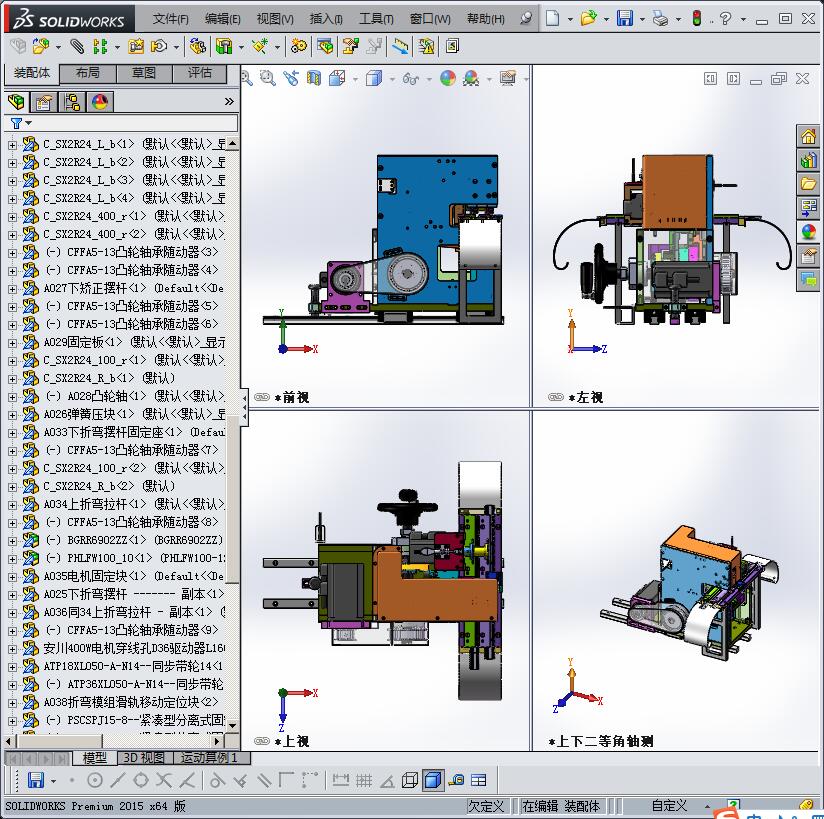Switch to the 布局 tab
The image size is (824, 819).
click(88, 74)
